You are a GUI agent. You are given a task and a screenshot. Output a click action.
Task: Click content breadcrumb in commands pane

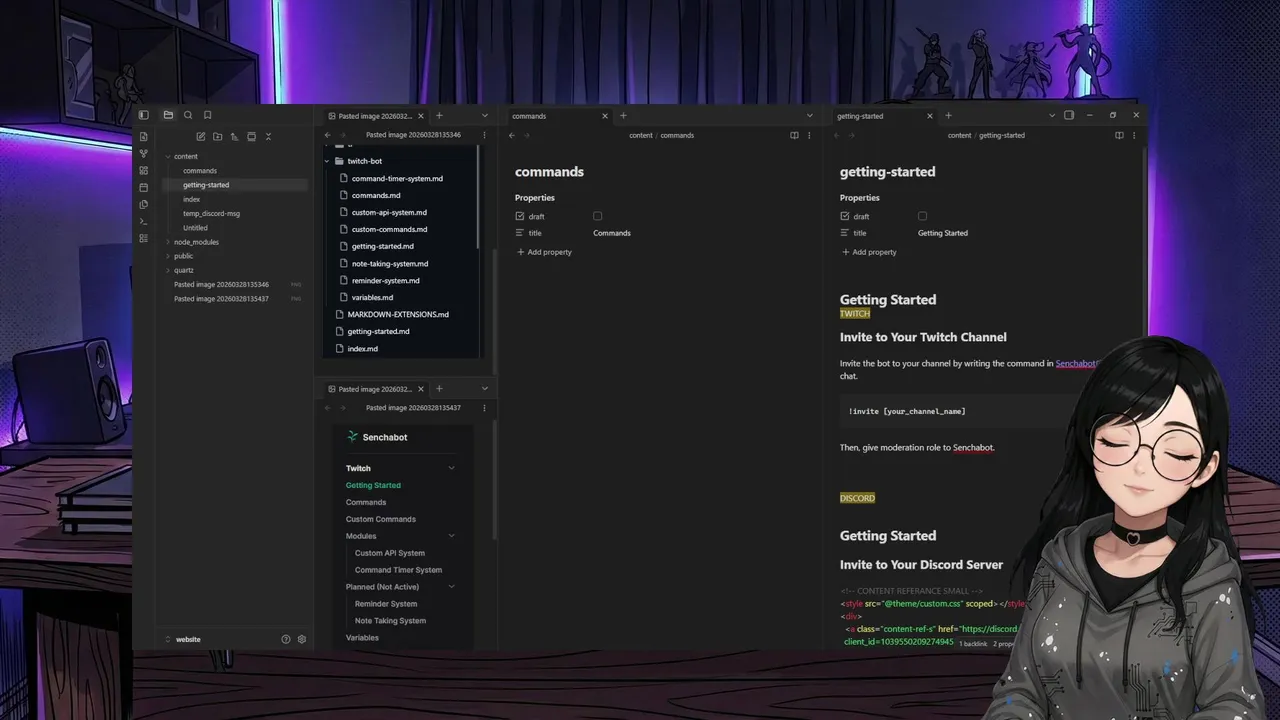click(x=641, y=135)
